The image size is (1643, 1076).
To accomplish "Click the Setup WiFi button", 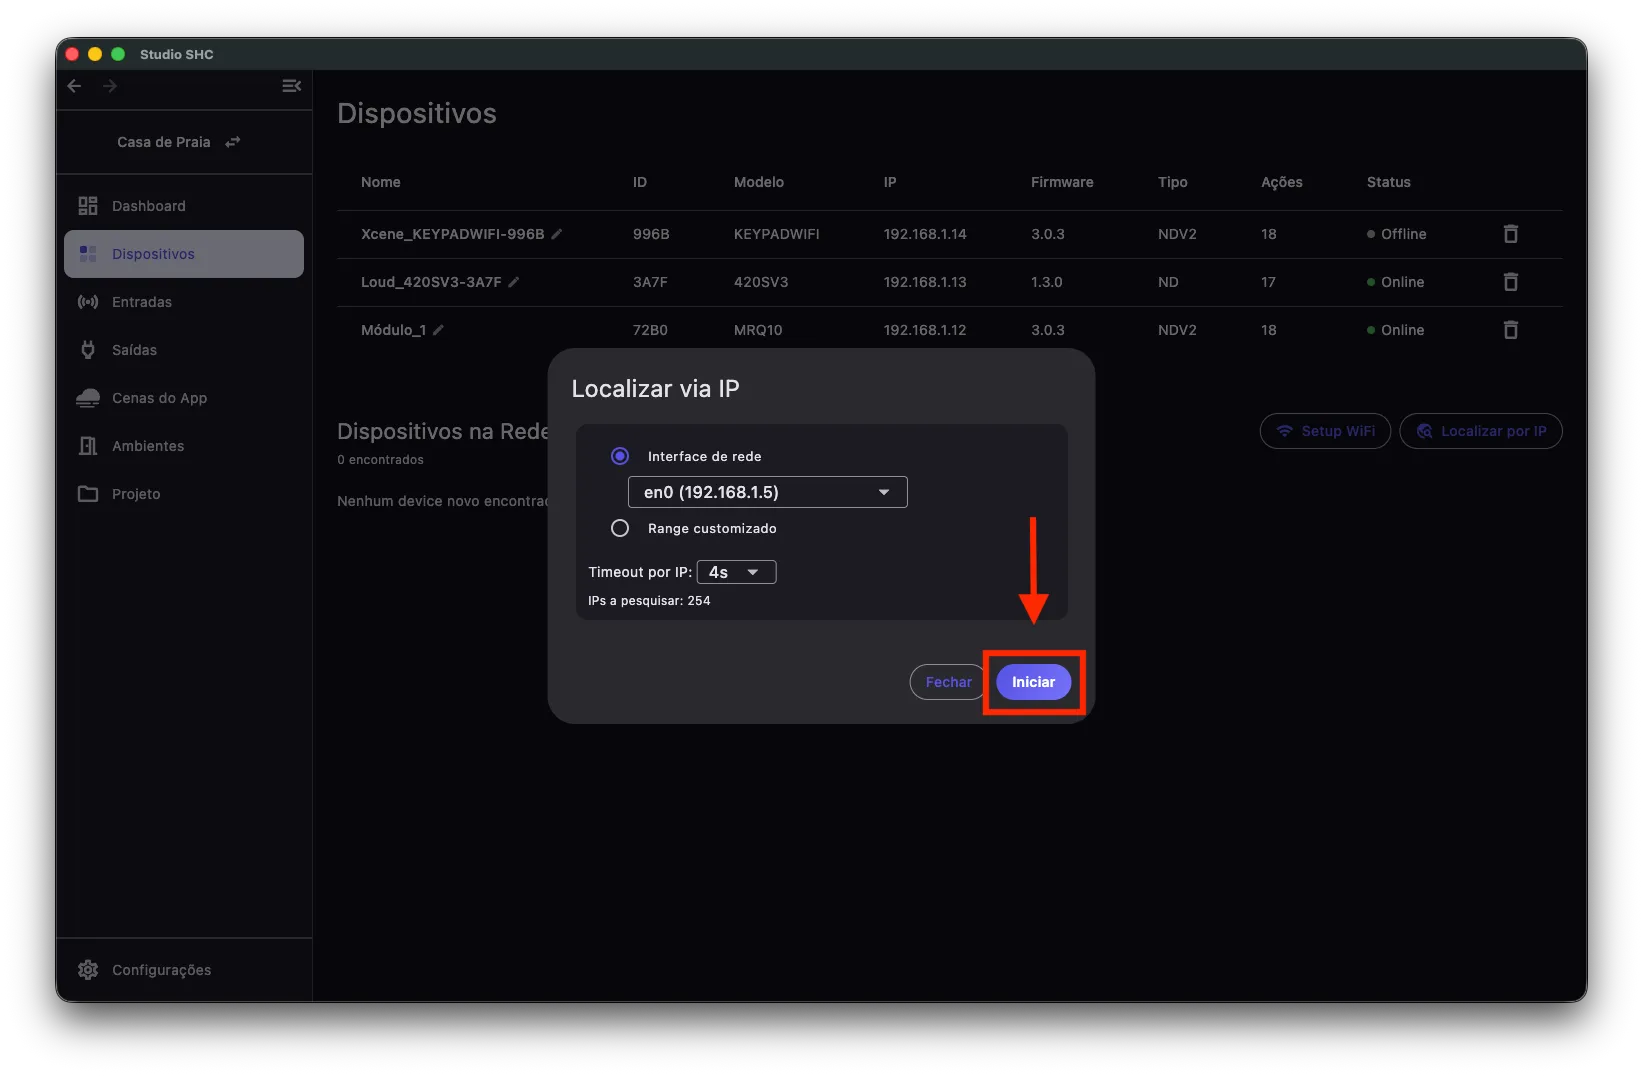I will click(1325, 431).
